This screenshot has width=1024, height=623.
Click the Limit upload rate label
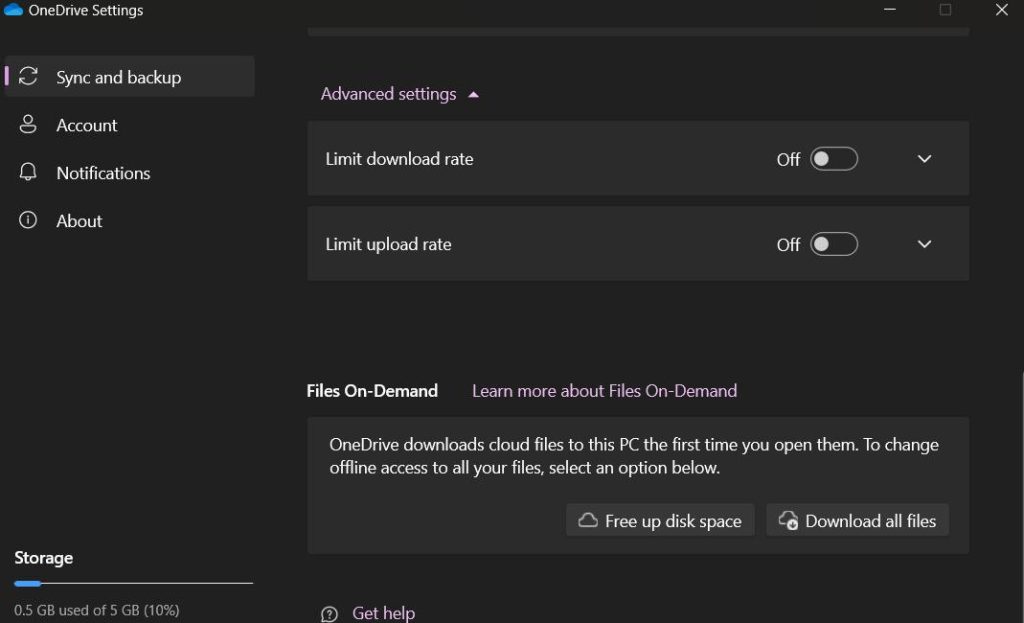[x=388, y=244]
